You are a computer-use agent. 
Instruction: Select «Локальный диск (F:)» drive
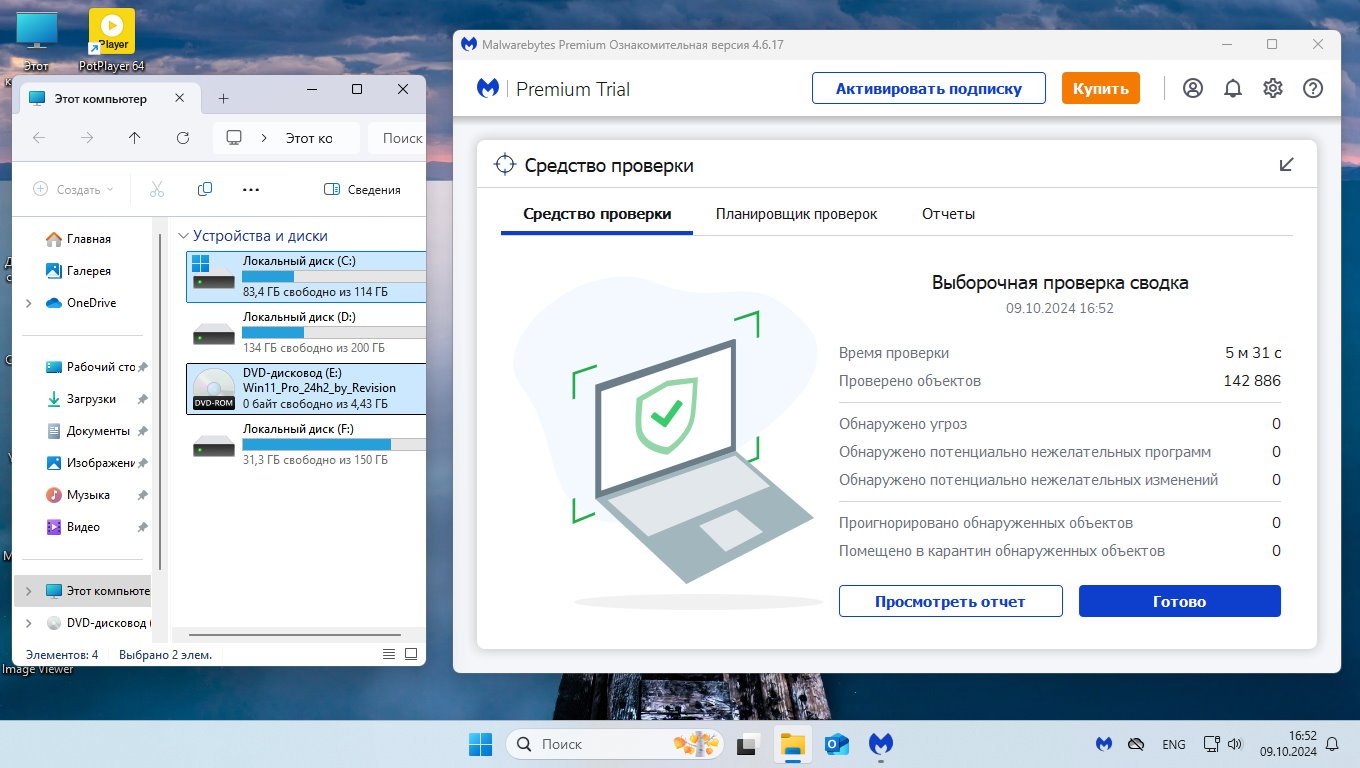[x=306, y=445]
